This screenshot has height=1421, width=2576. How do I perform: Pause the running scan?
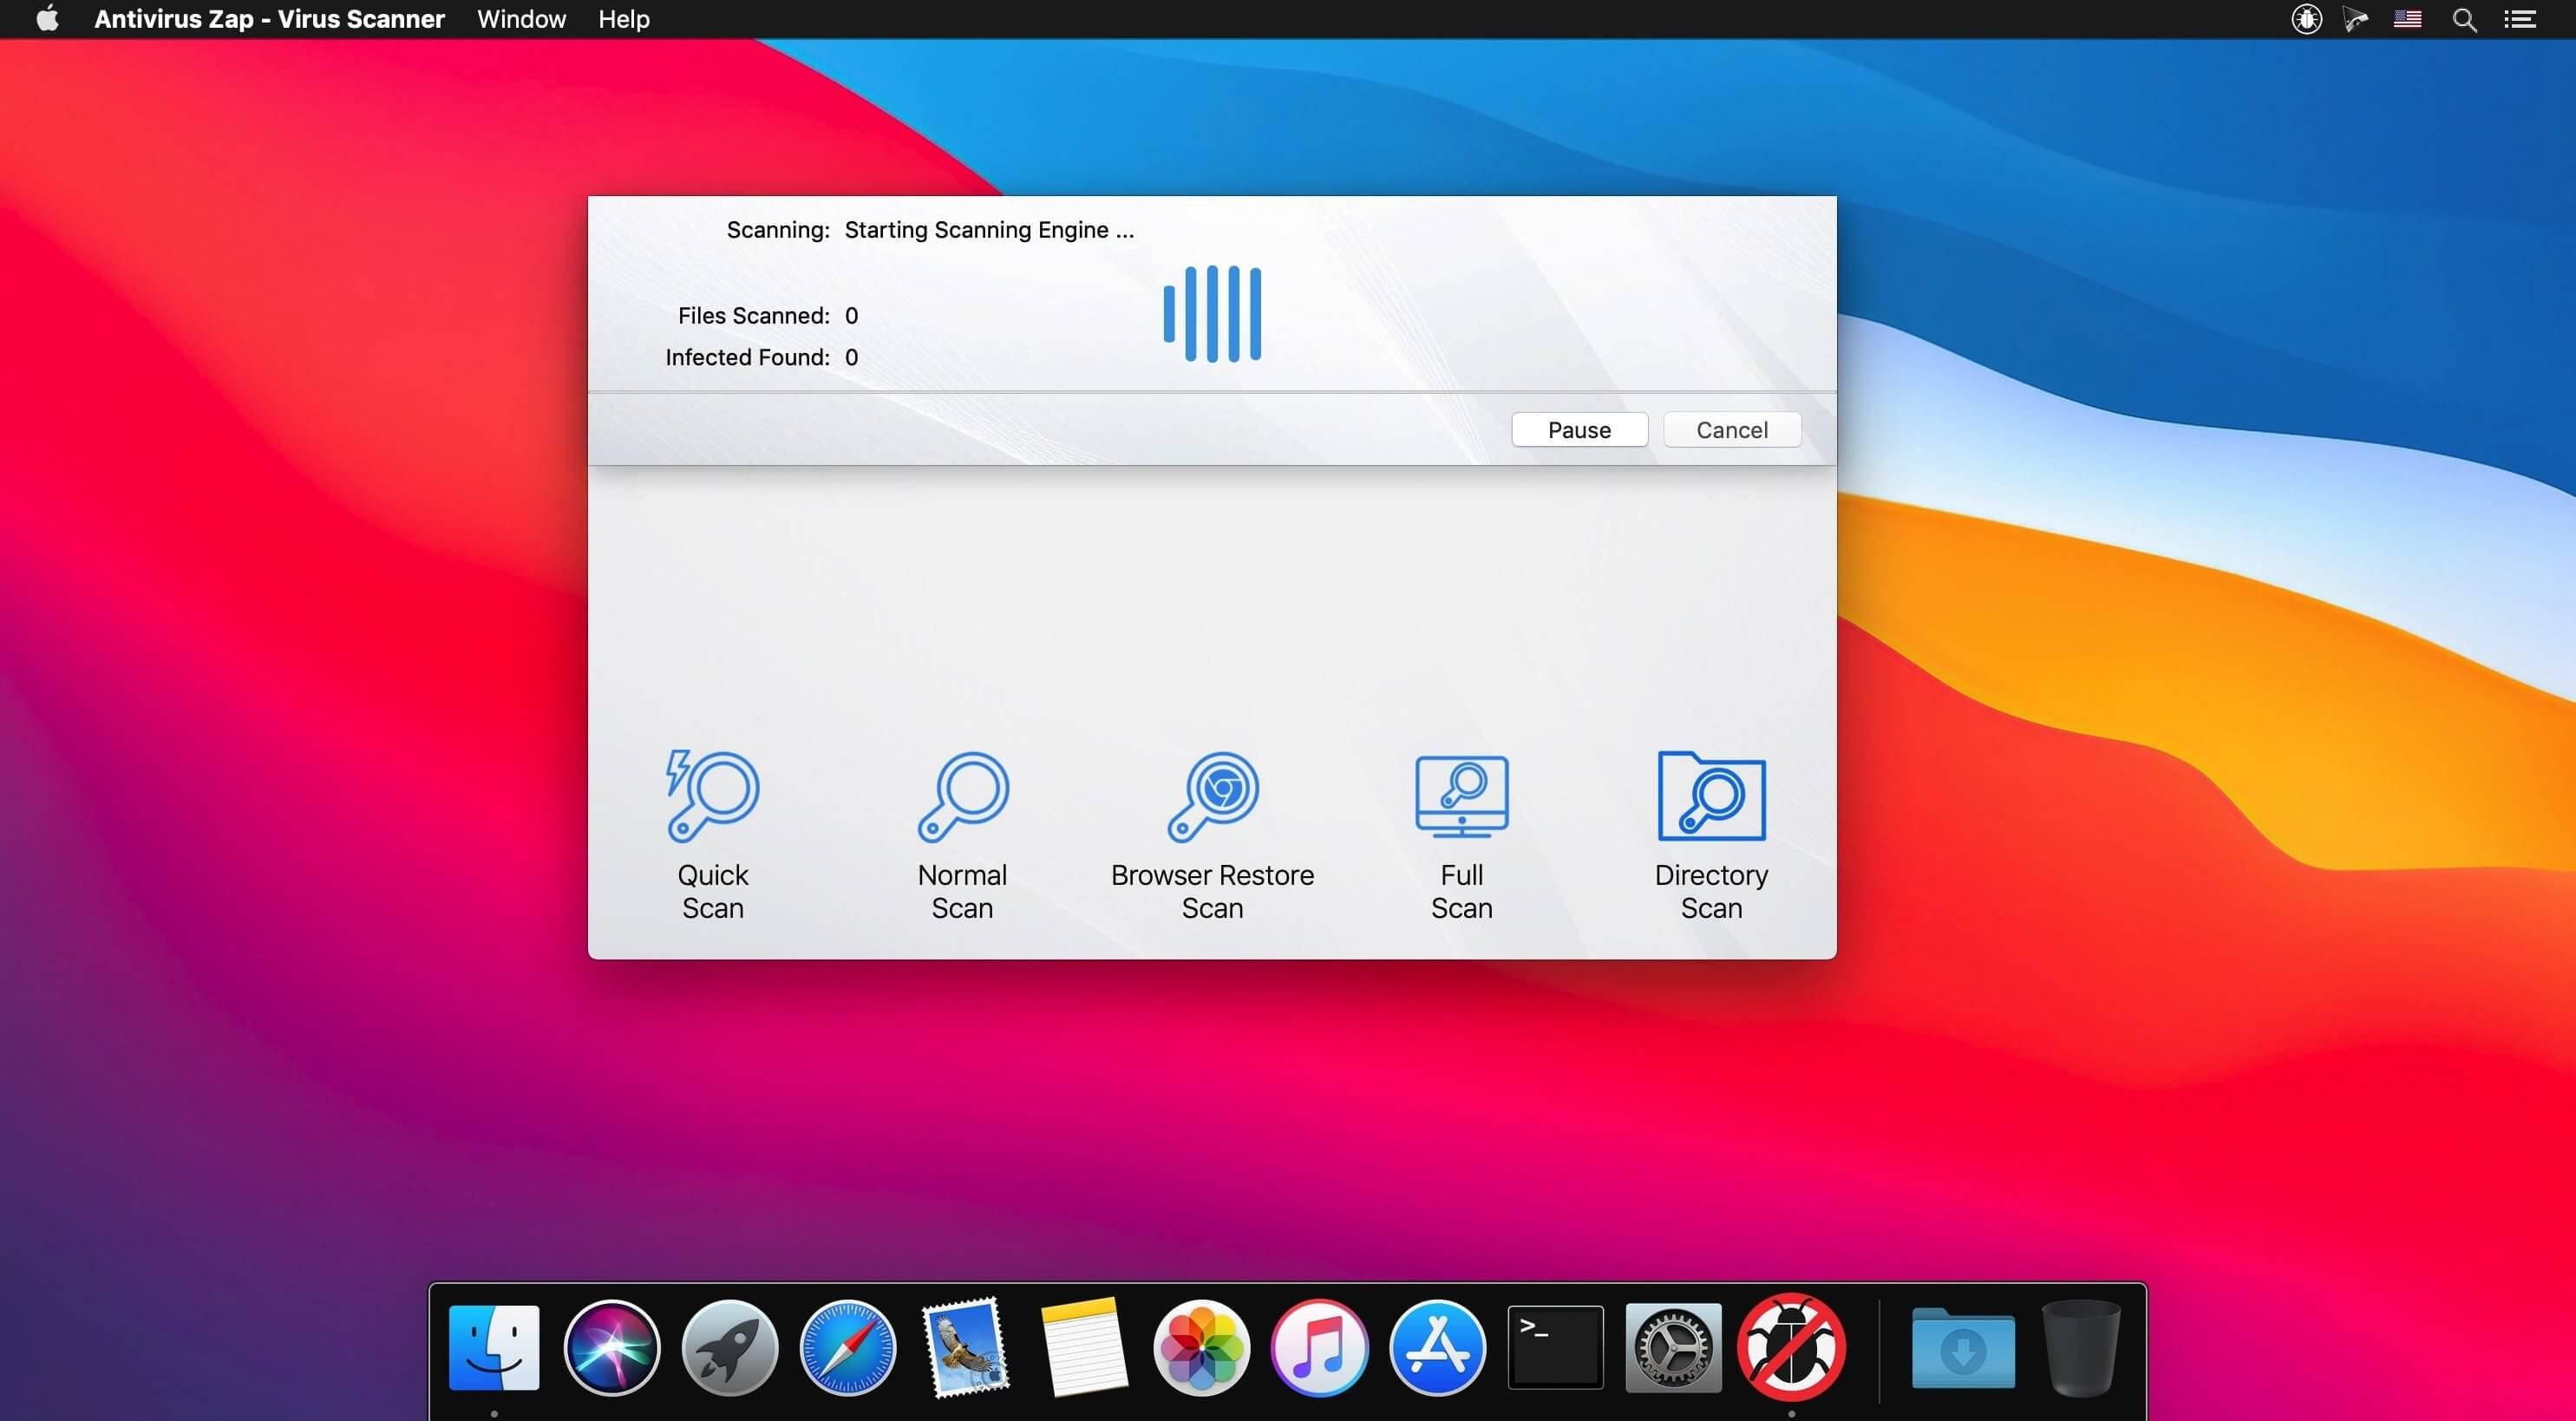click(1579, 430)
